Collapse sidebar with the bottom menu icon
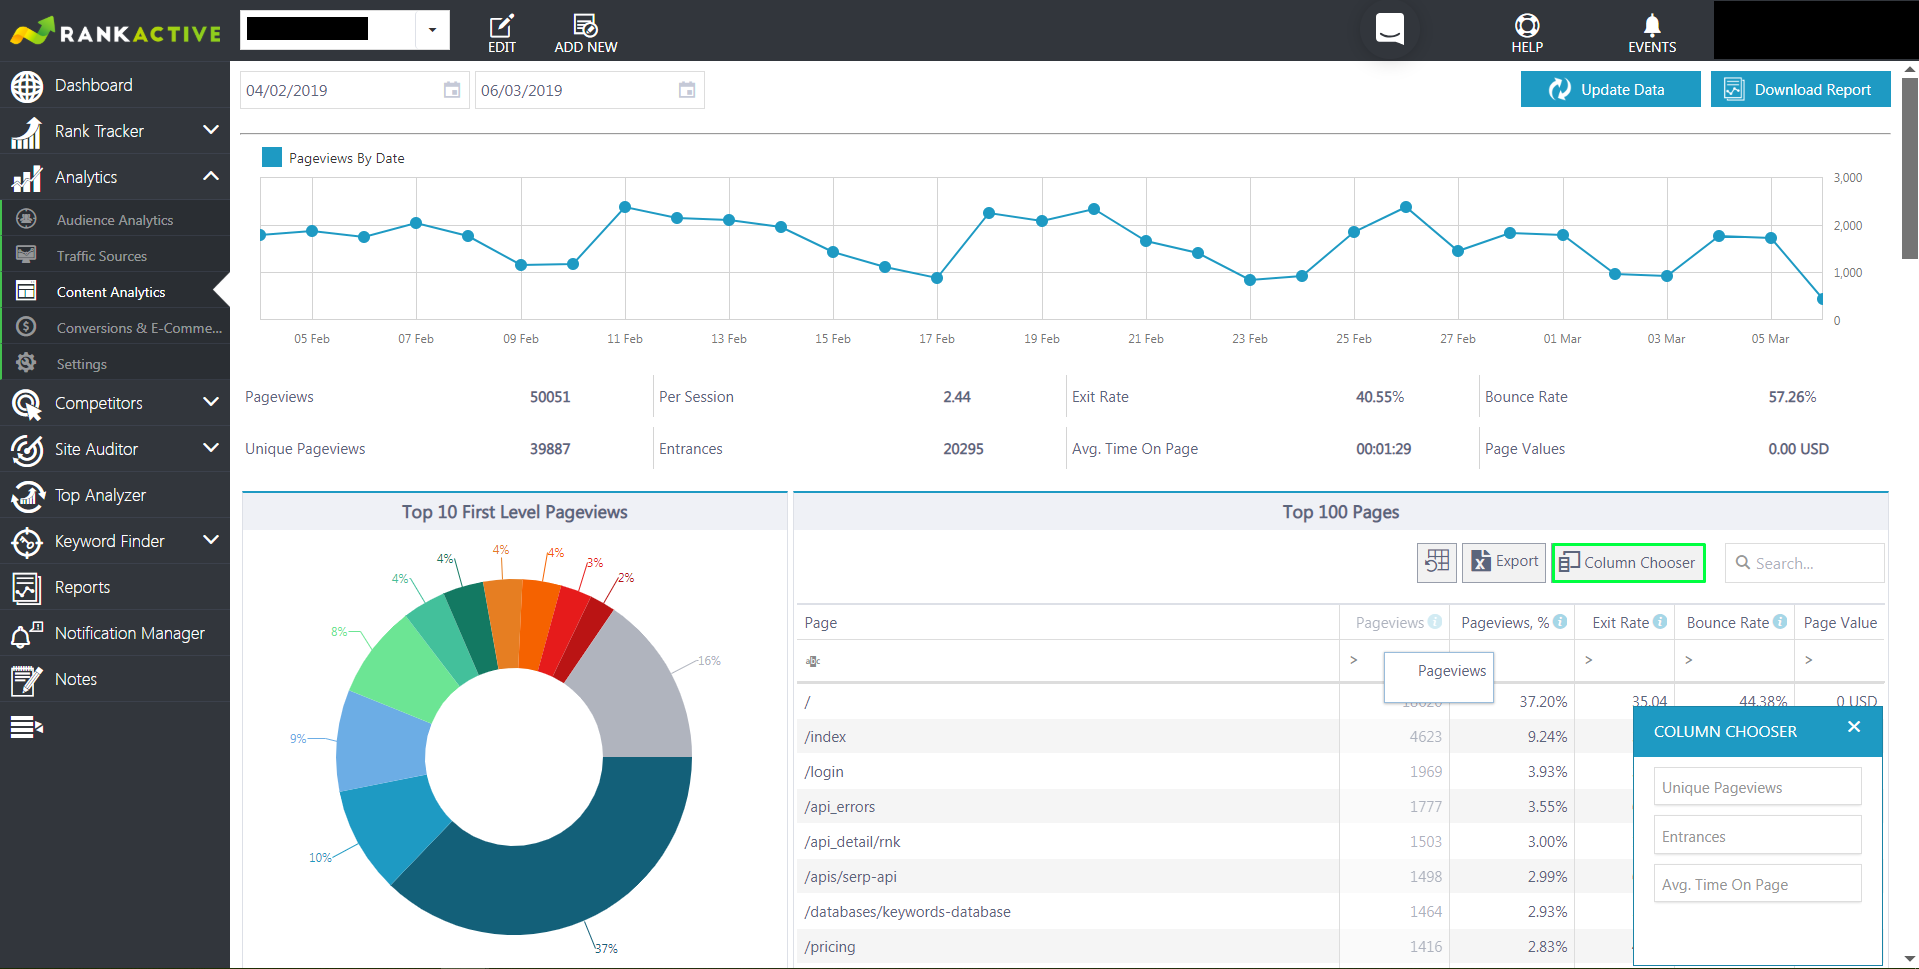Image resolution: width=1919 pixels, height=969 pixels. pyautogui.click(x=26, y=727)
